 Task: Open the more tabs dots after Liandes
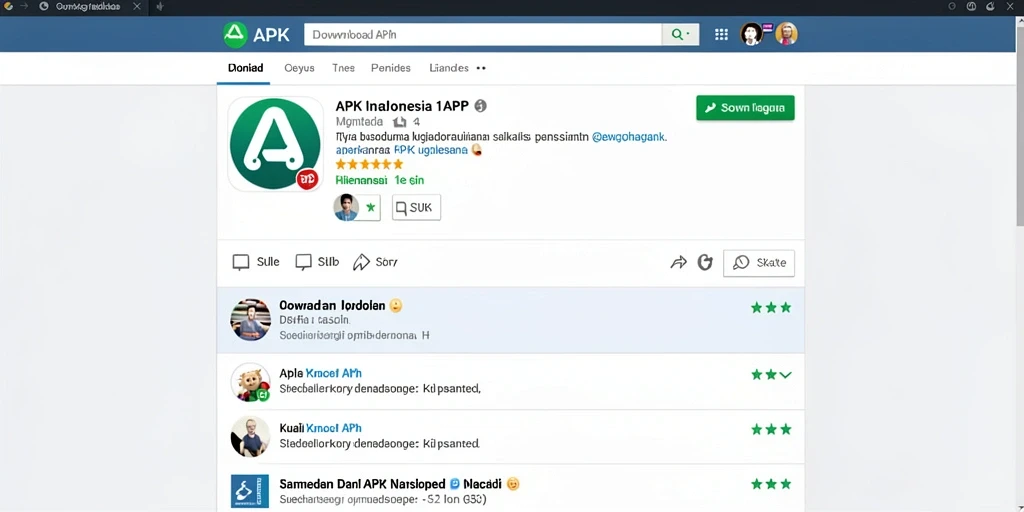(x=481, y=68)
